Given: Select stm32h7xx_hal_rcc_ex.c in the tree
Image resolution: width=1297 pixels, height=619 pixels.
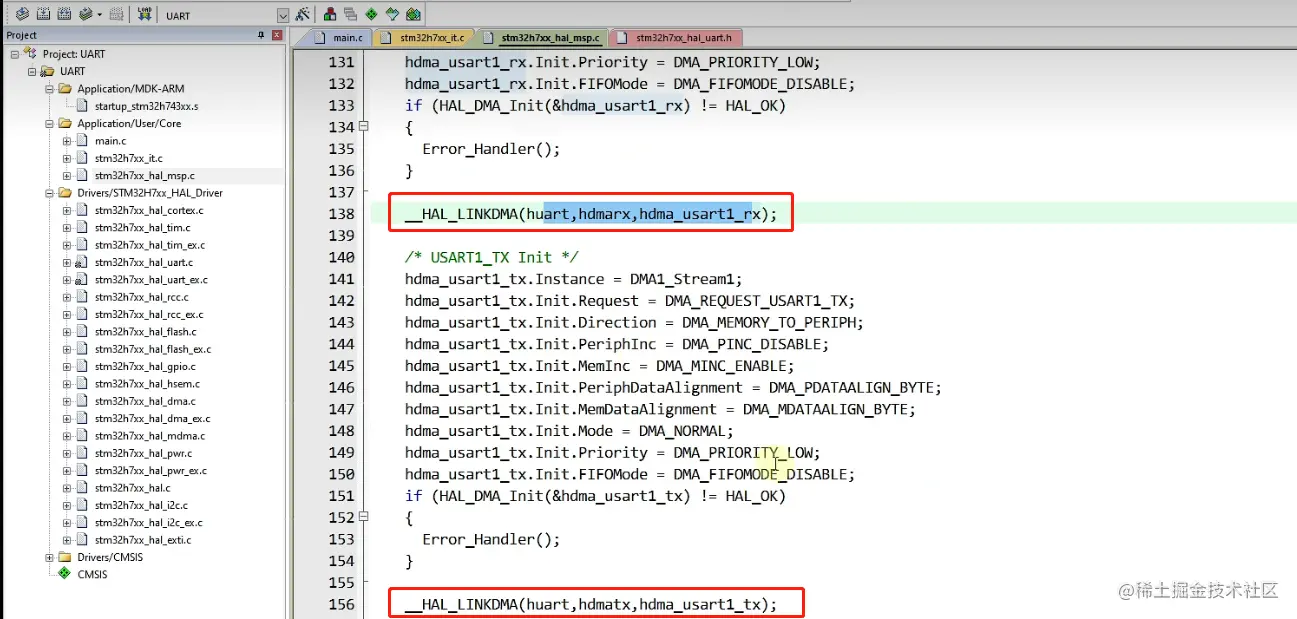Looking at the screenshot, I should point(149,315).
